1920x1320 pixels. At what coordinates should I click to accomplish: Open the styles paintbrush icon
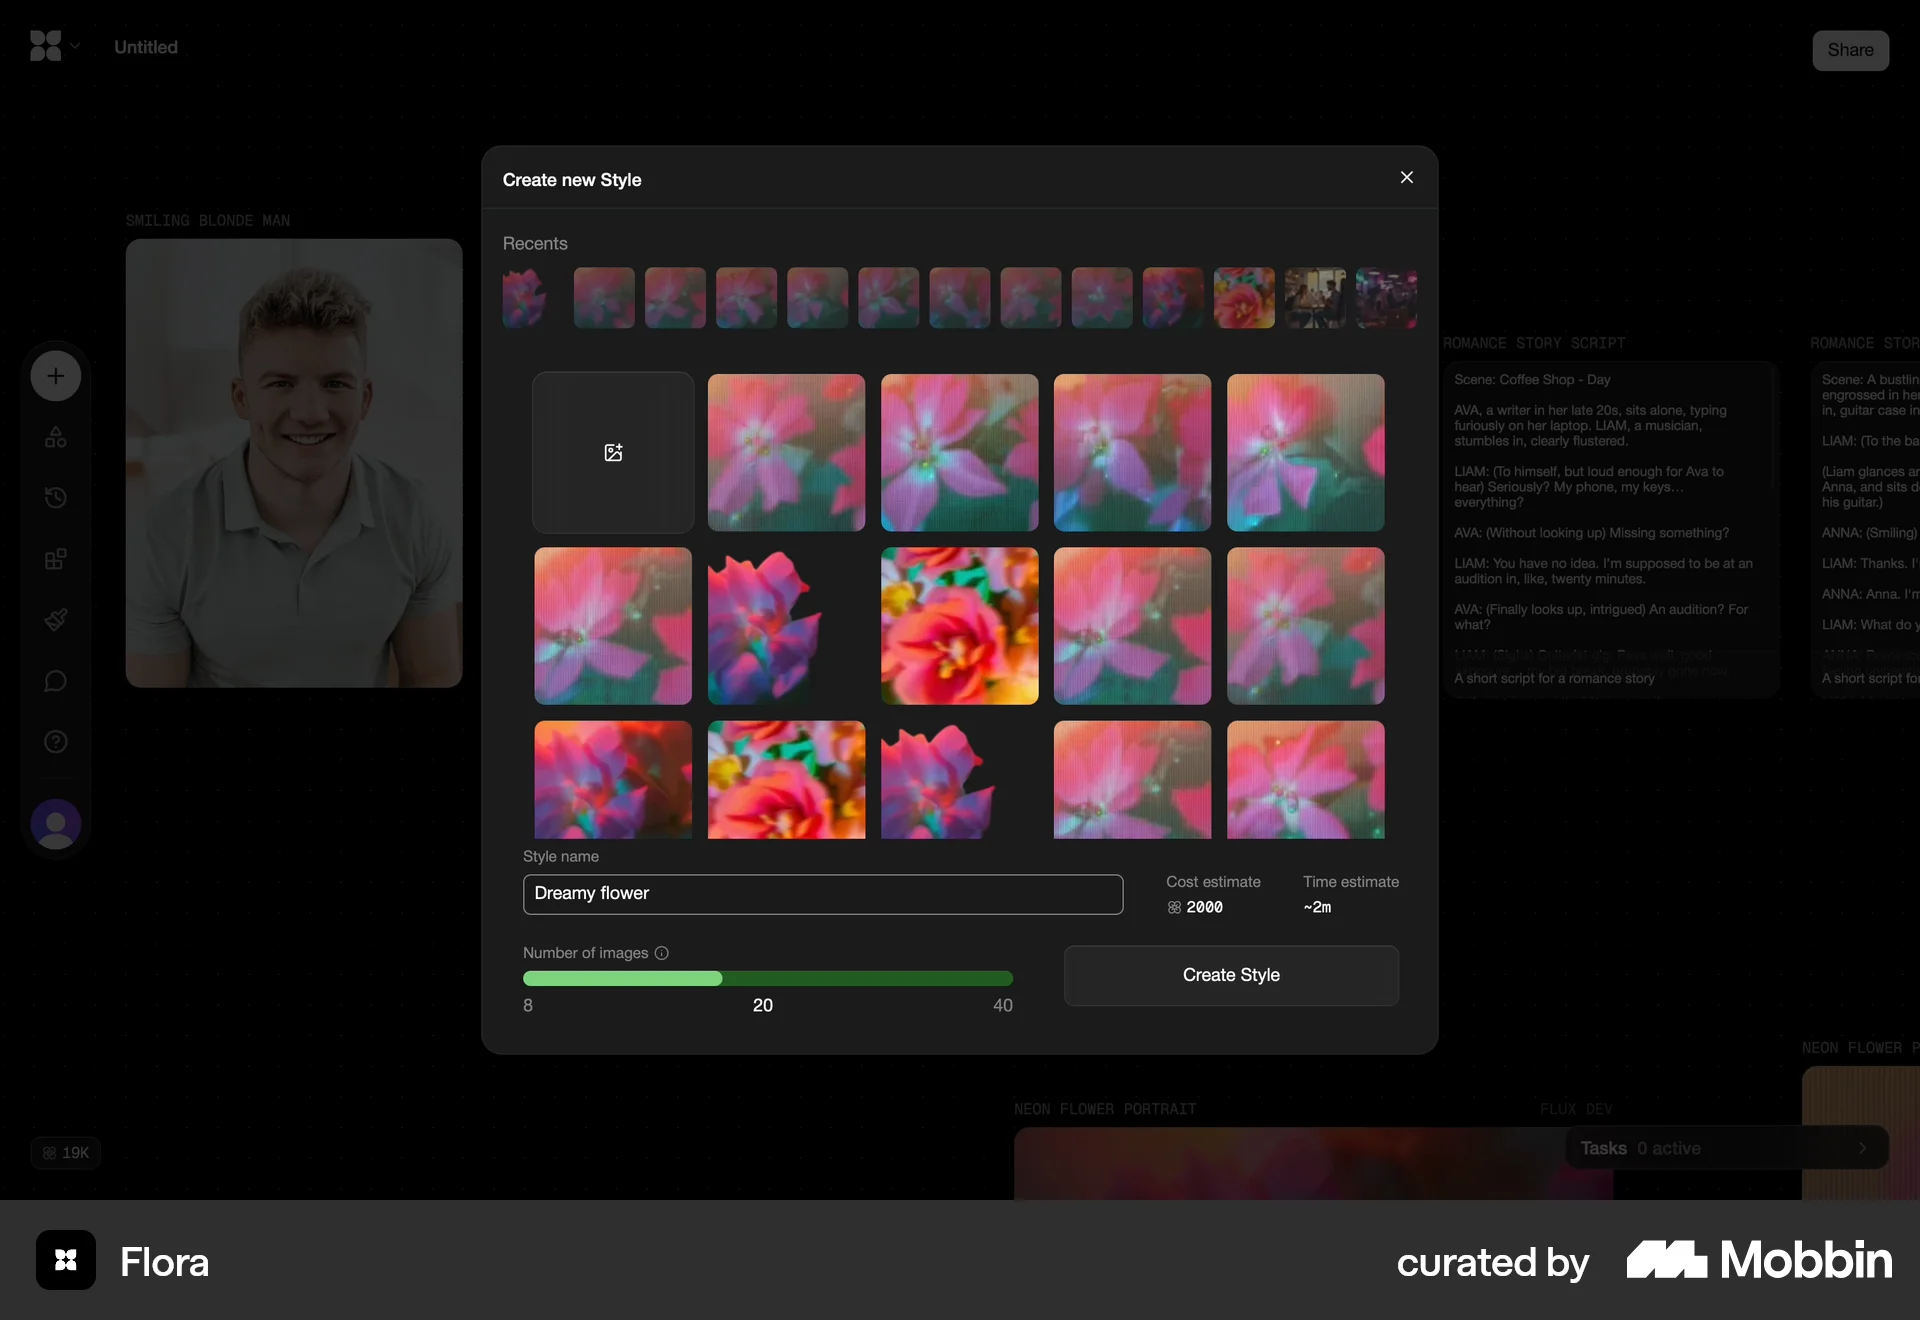pyautogui.click(x=54, y=620)
